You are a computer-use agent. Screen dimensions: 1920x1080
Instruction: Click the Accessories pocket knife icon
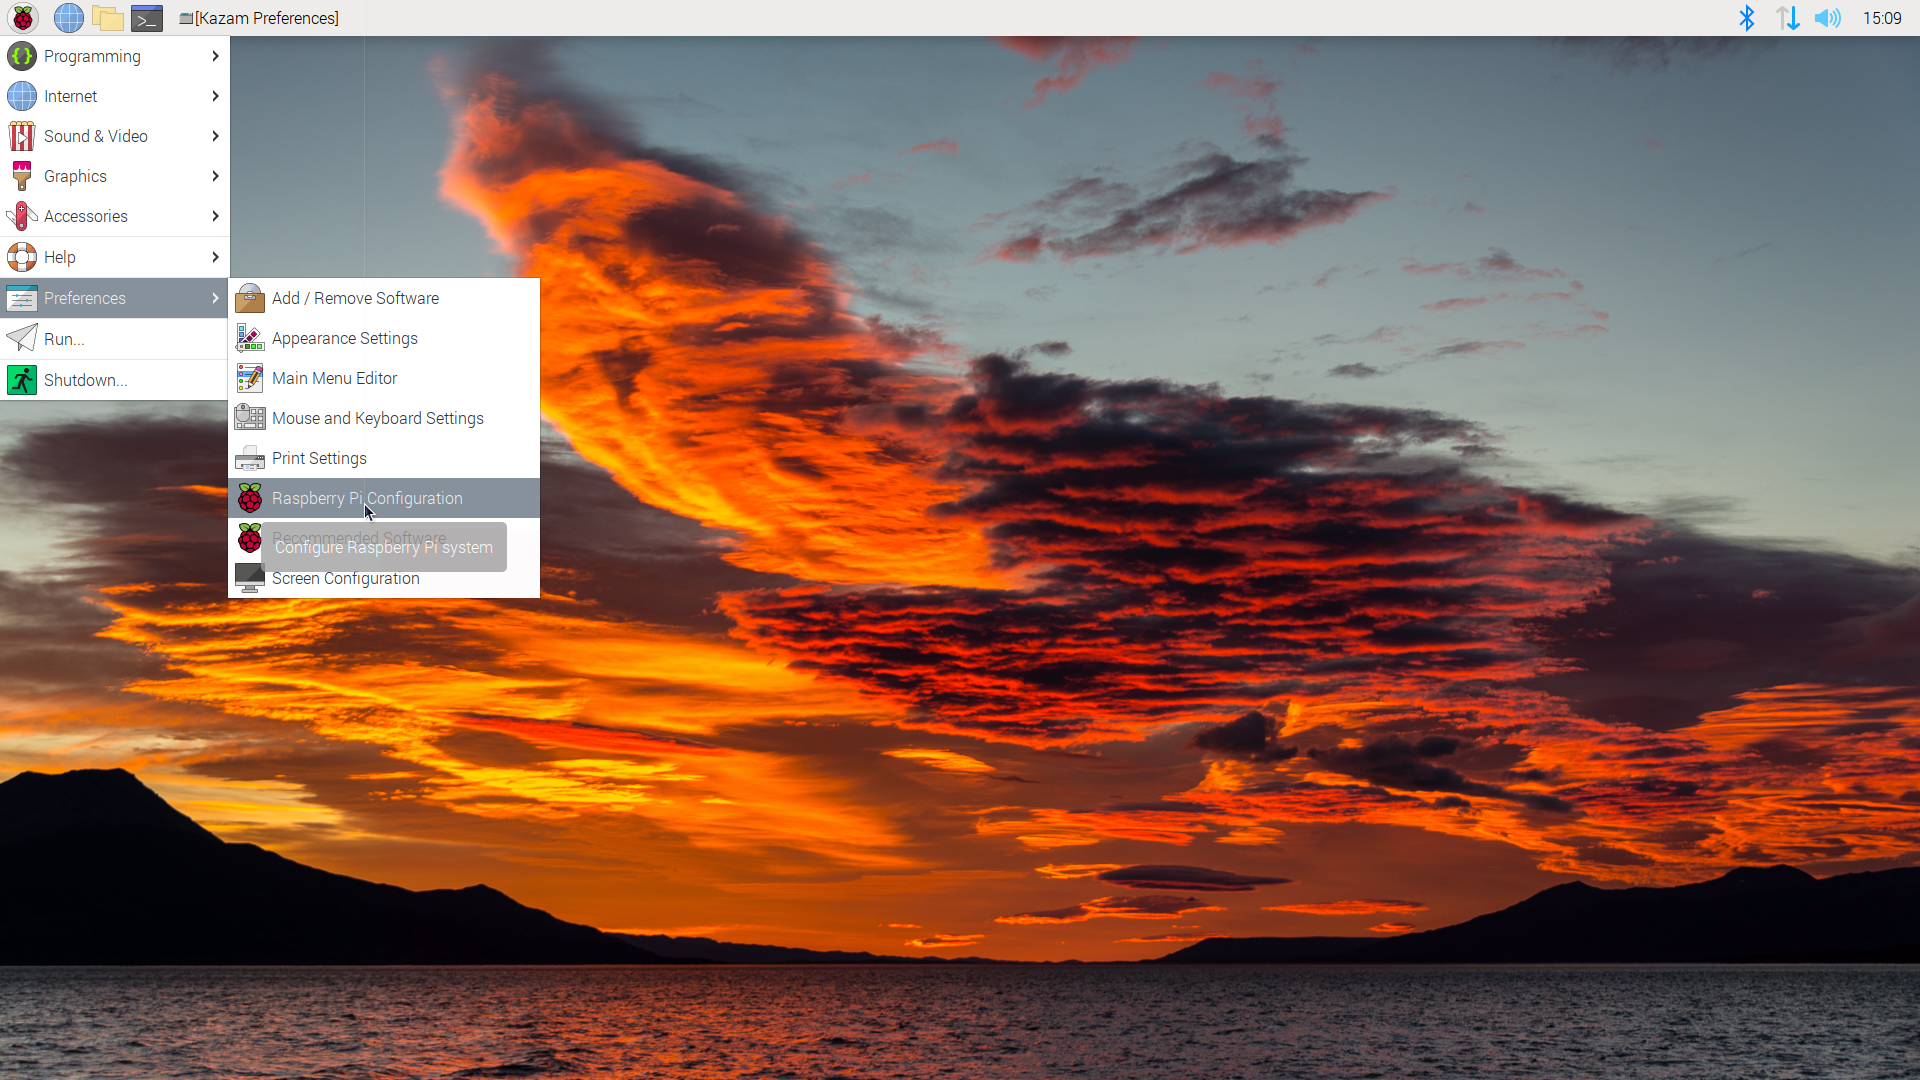click(x=22, y=216)
